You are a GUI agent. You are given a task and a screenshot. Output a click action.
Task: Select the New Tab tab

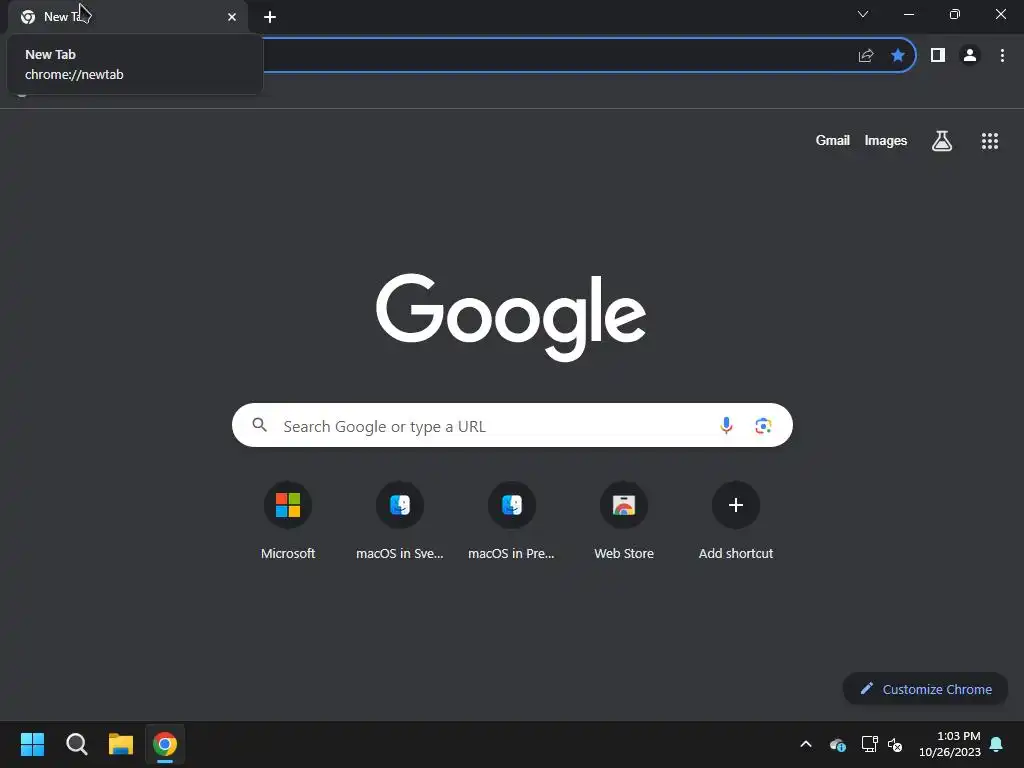(x=128, y=16)
